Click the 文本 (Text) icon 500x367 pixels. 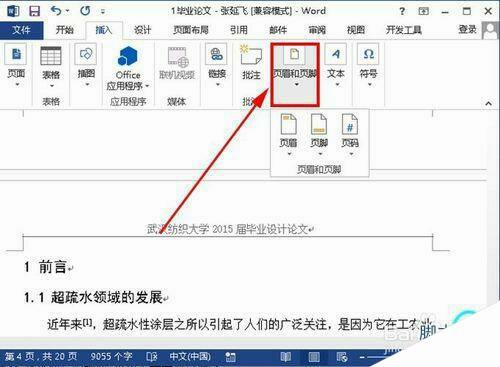pos(335,54)
